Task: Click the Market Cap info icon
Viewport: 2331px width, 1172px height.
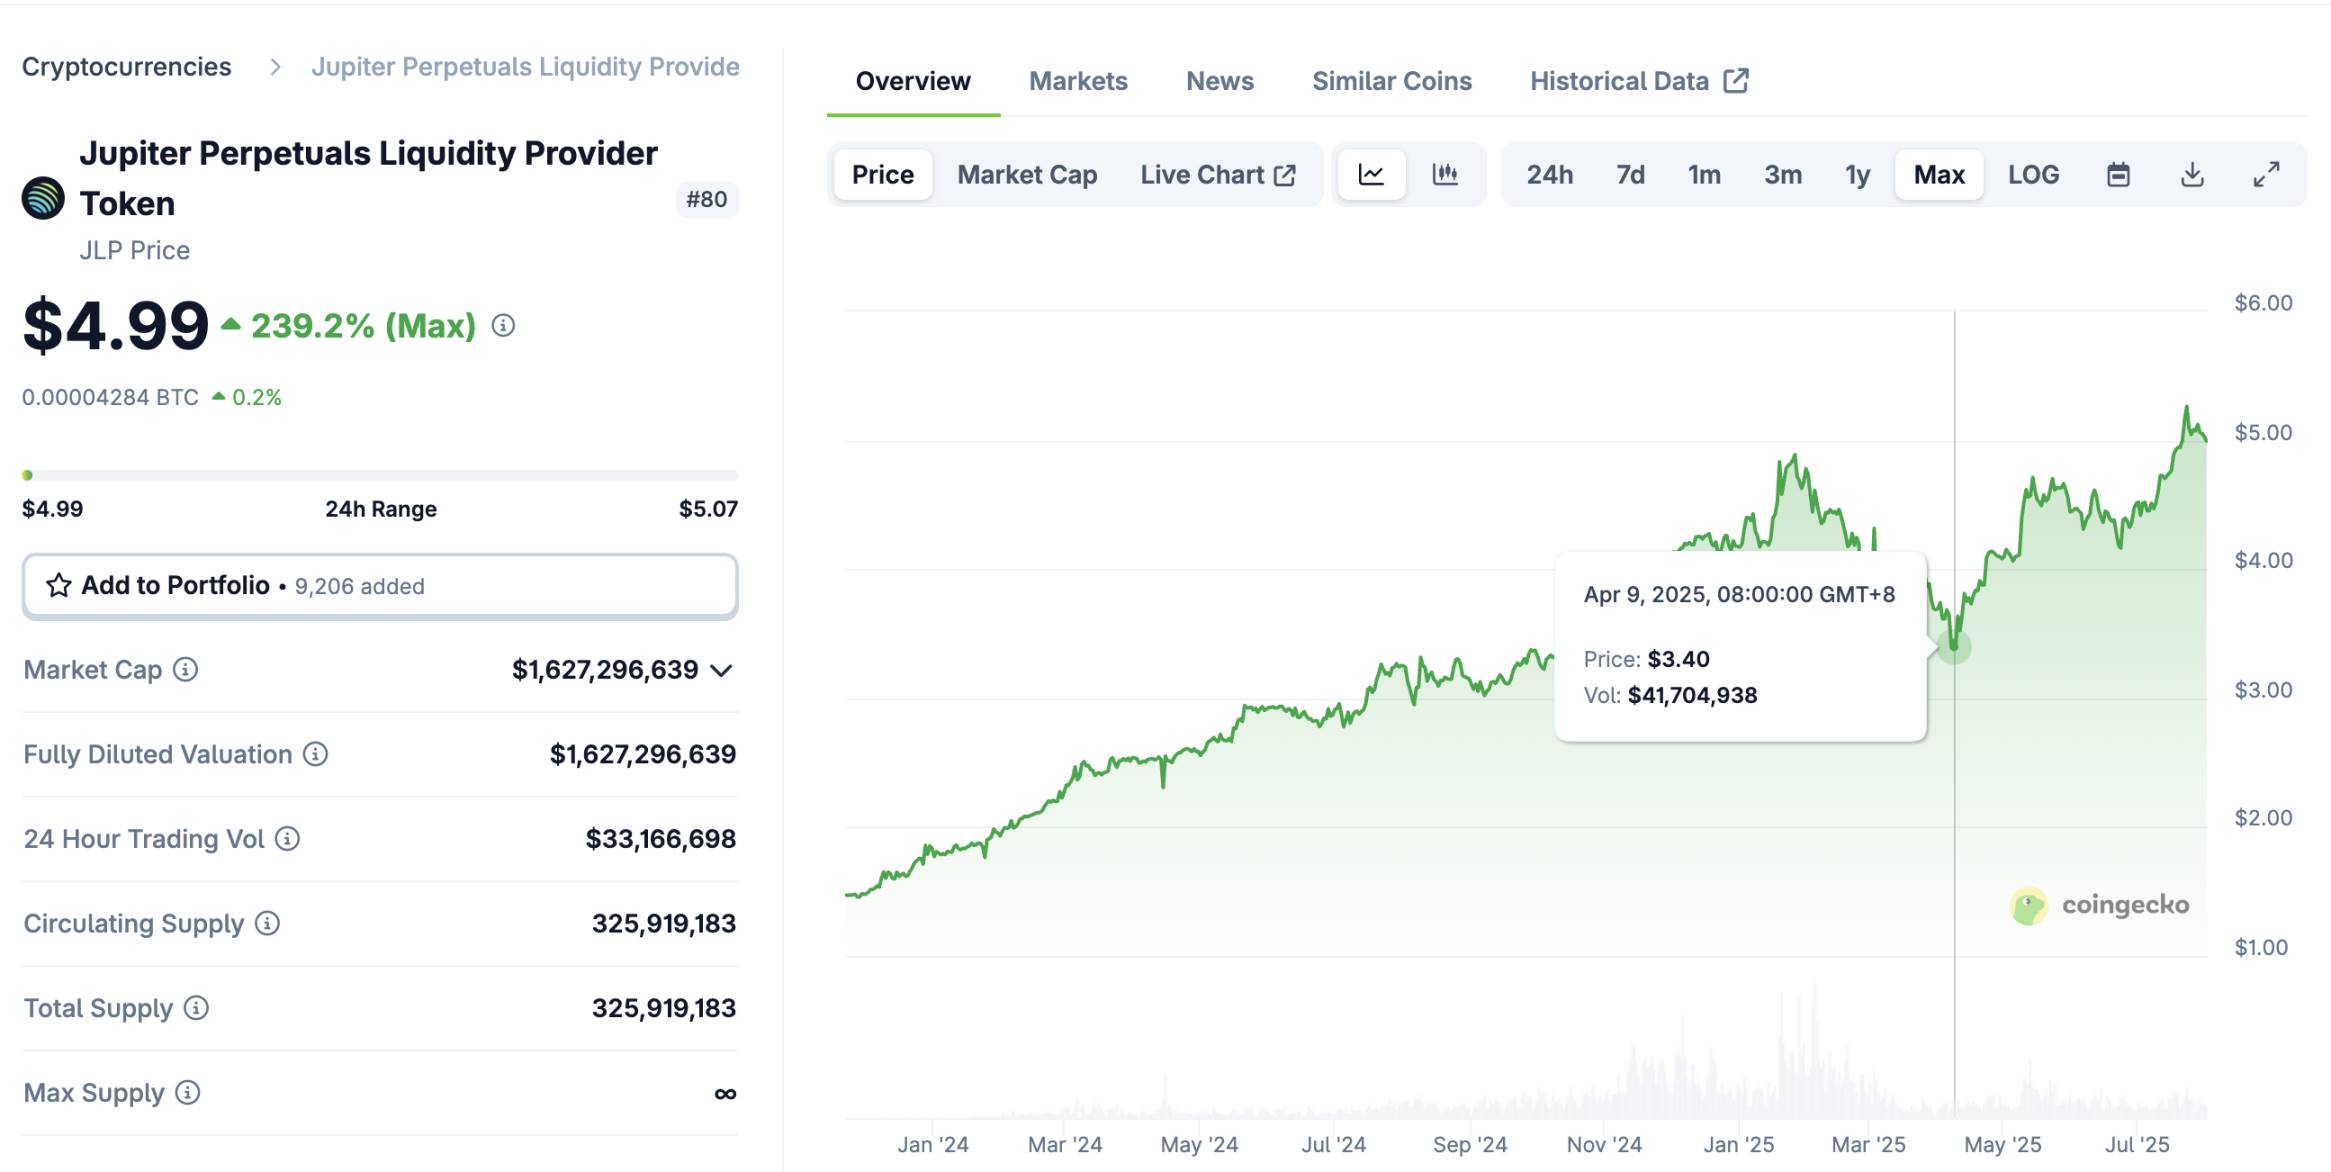Action: [186, 669]
